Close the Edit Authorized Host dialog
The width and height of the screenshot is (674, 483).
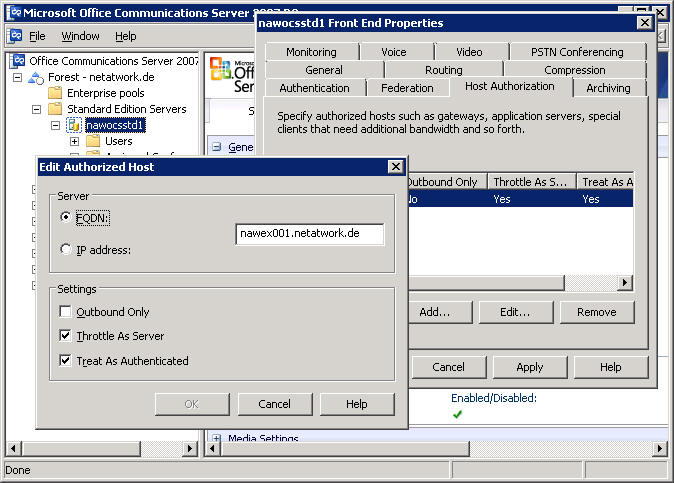(396, 167)
